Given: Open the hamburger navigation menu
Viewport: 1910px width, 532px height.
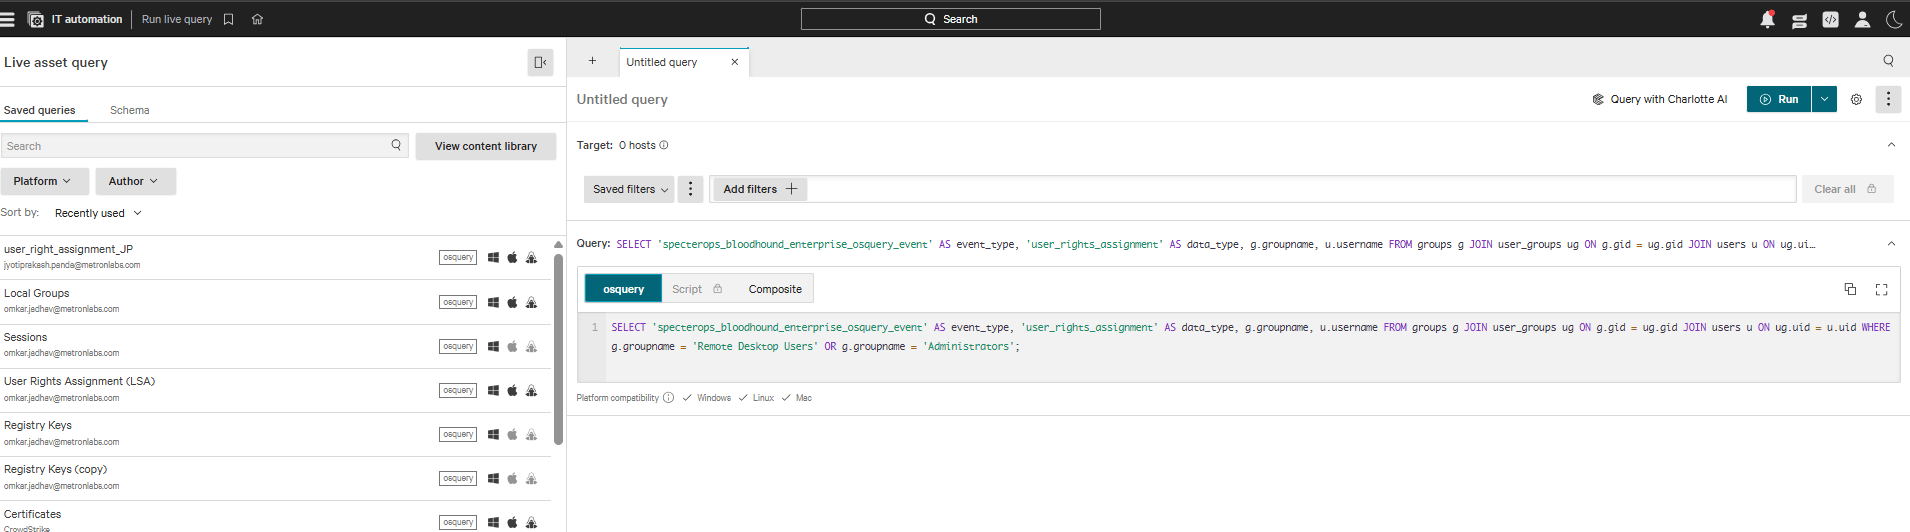Looking at the screenshot, I should [8, 19].
